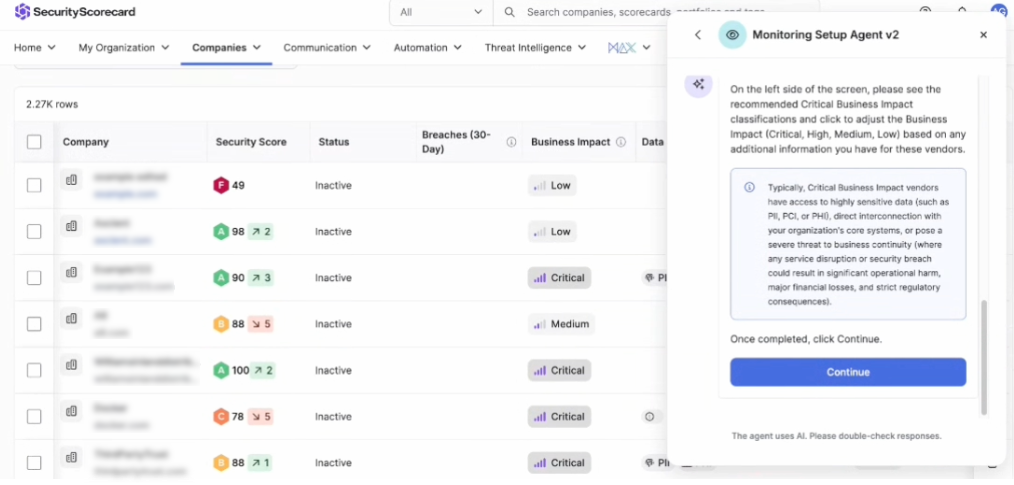Open the Low impact selector in the score 49 row
This screenshot has height=485, width=1014.
tap(552, 186)
